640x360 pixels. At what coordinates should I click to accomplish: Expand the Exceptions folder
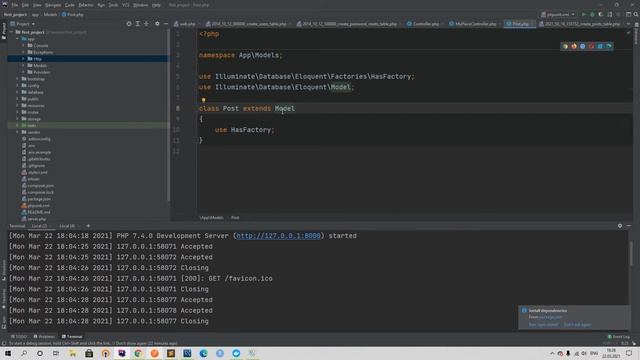pyautogui.click(x=23, y=52)
